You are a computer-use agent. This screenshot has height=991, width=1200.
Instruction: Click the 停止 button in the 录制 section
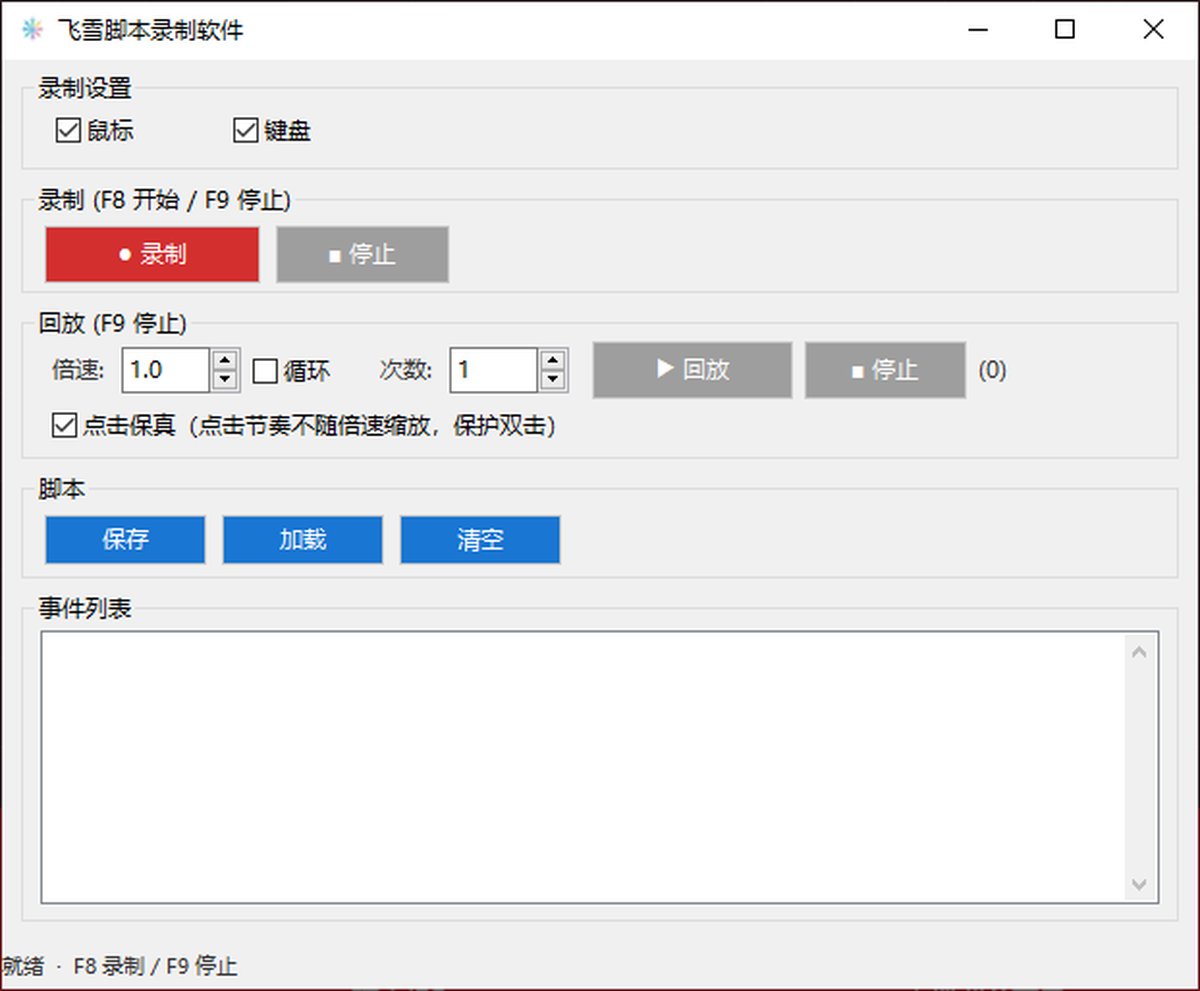click(x=362, y=254)
